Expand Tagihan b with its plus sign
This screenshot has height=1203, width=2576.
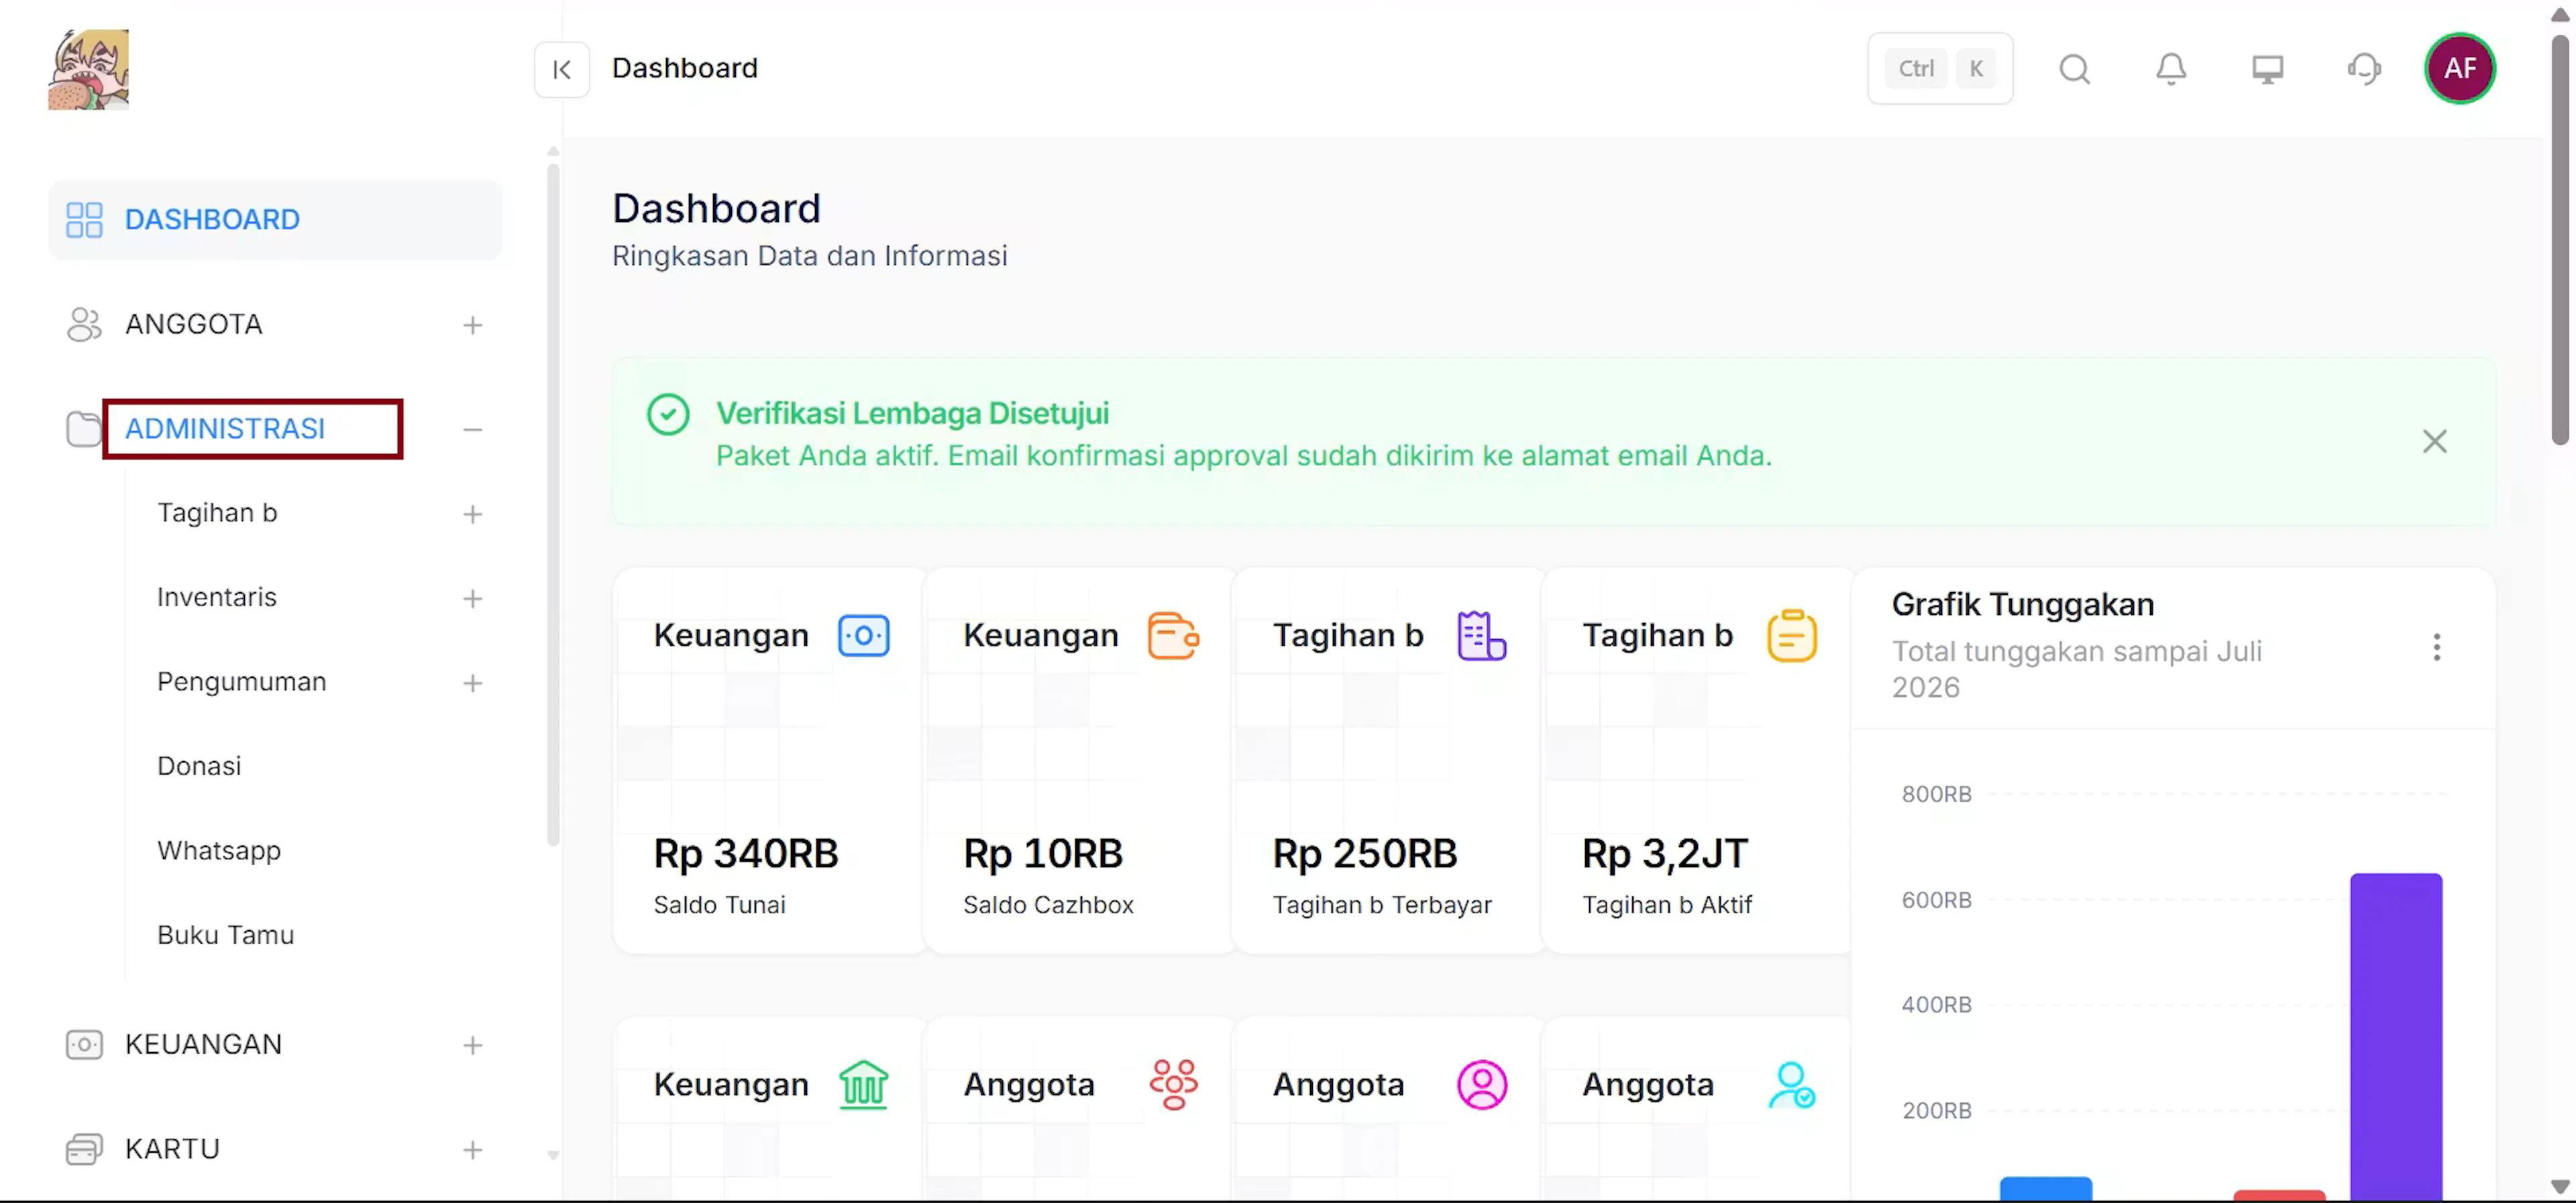pyautogui.click(x=473, y=514)
